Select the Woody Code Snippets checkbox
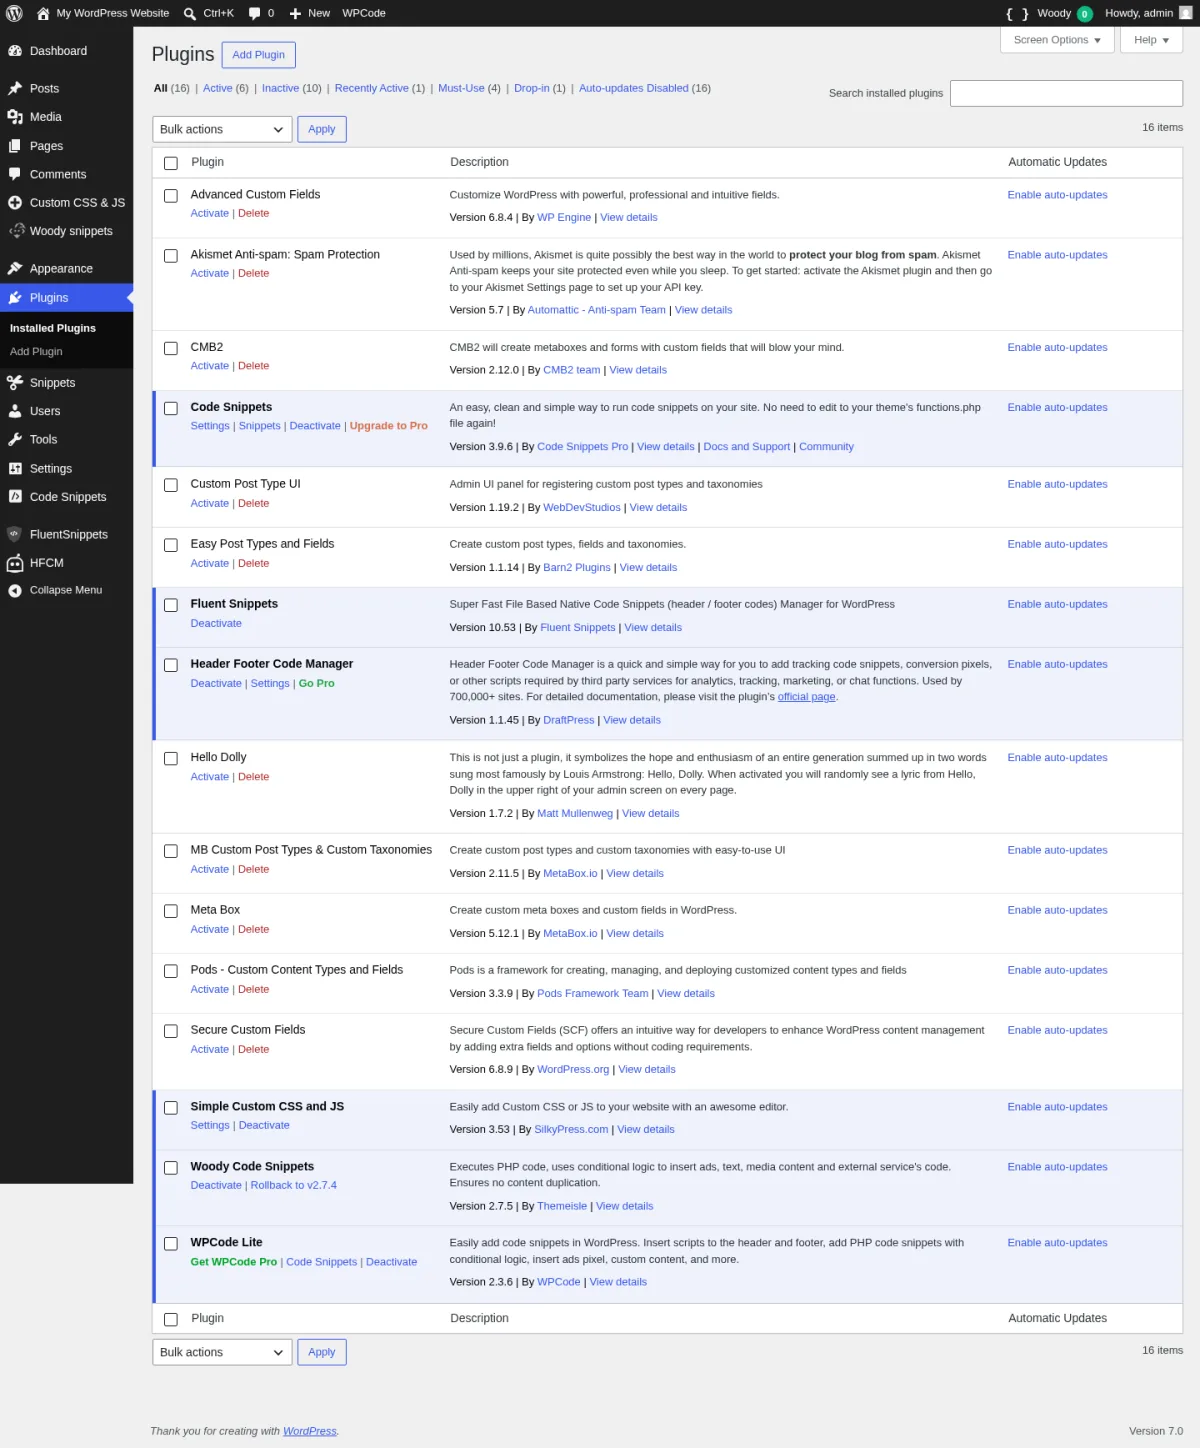 171,1167
